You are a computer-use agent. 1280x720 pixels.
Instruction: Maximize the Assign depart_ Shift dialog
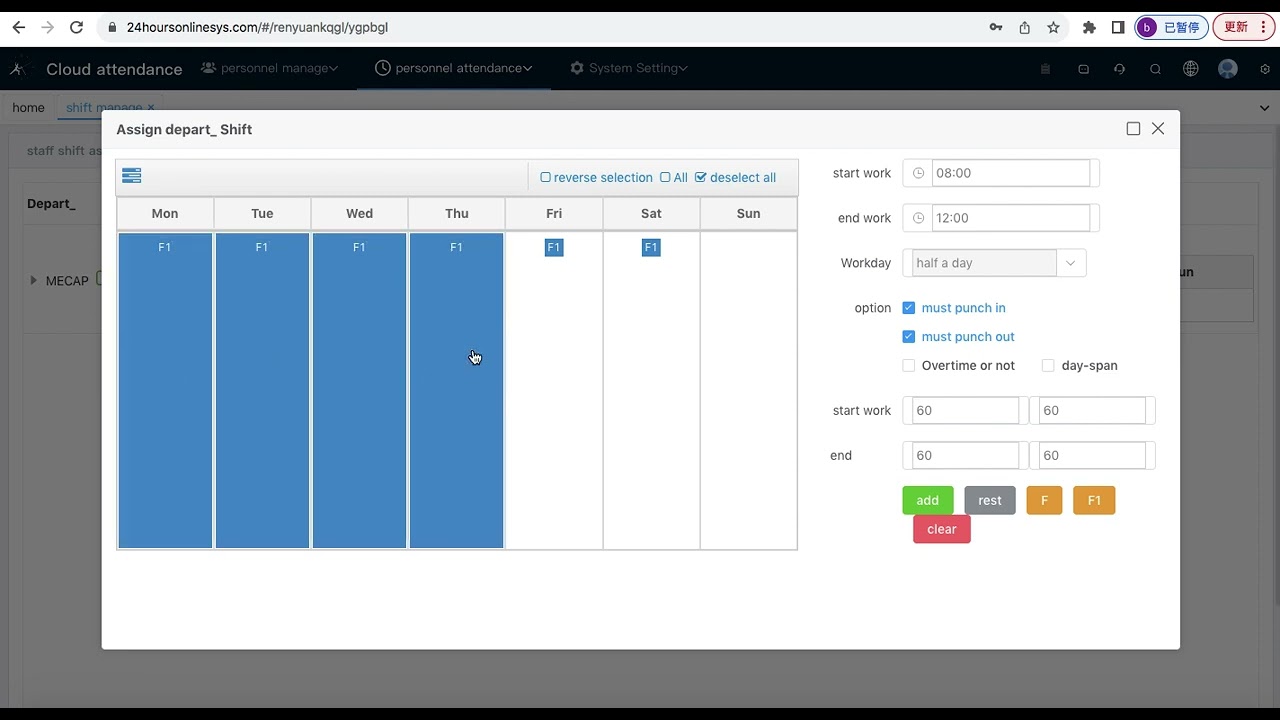(x=1133, y=129)
